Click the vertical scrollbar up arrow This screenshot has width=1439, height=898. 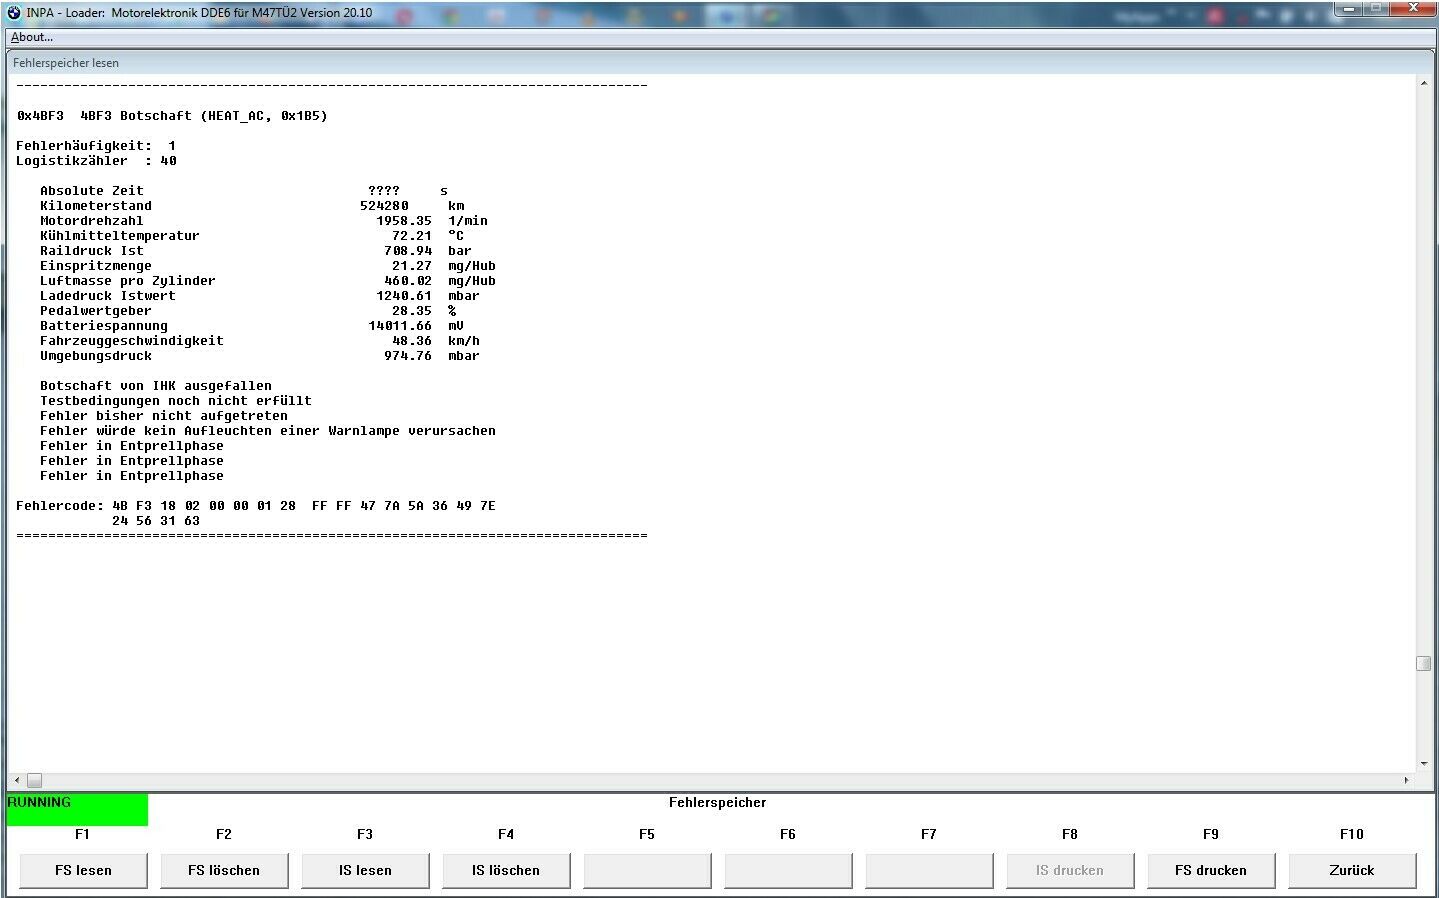(1423, 84)
